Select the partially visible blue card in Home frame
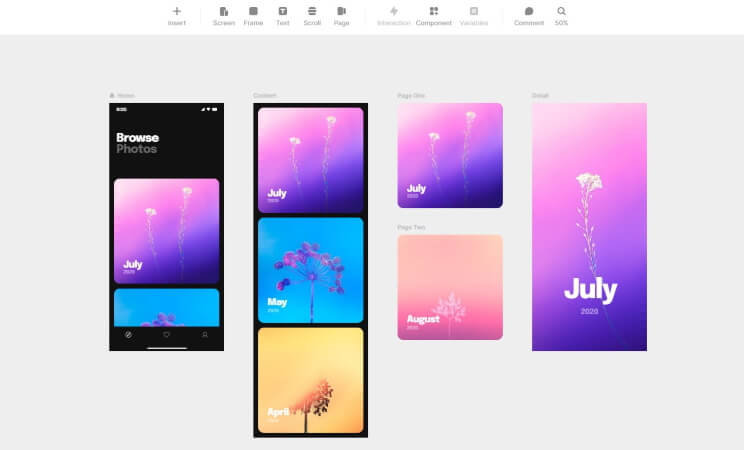Image resolution: width=744 pixels, height=450 pixels. click(167, 308)
